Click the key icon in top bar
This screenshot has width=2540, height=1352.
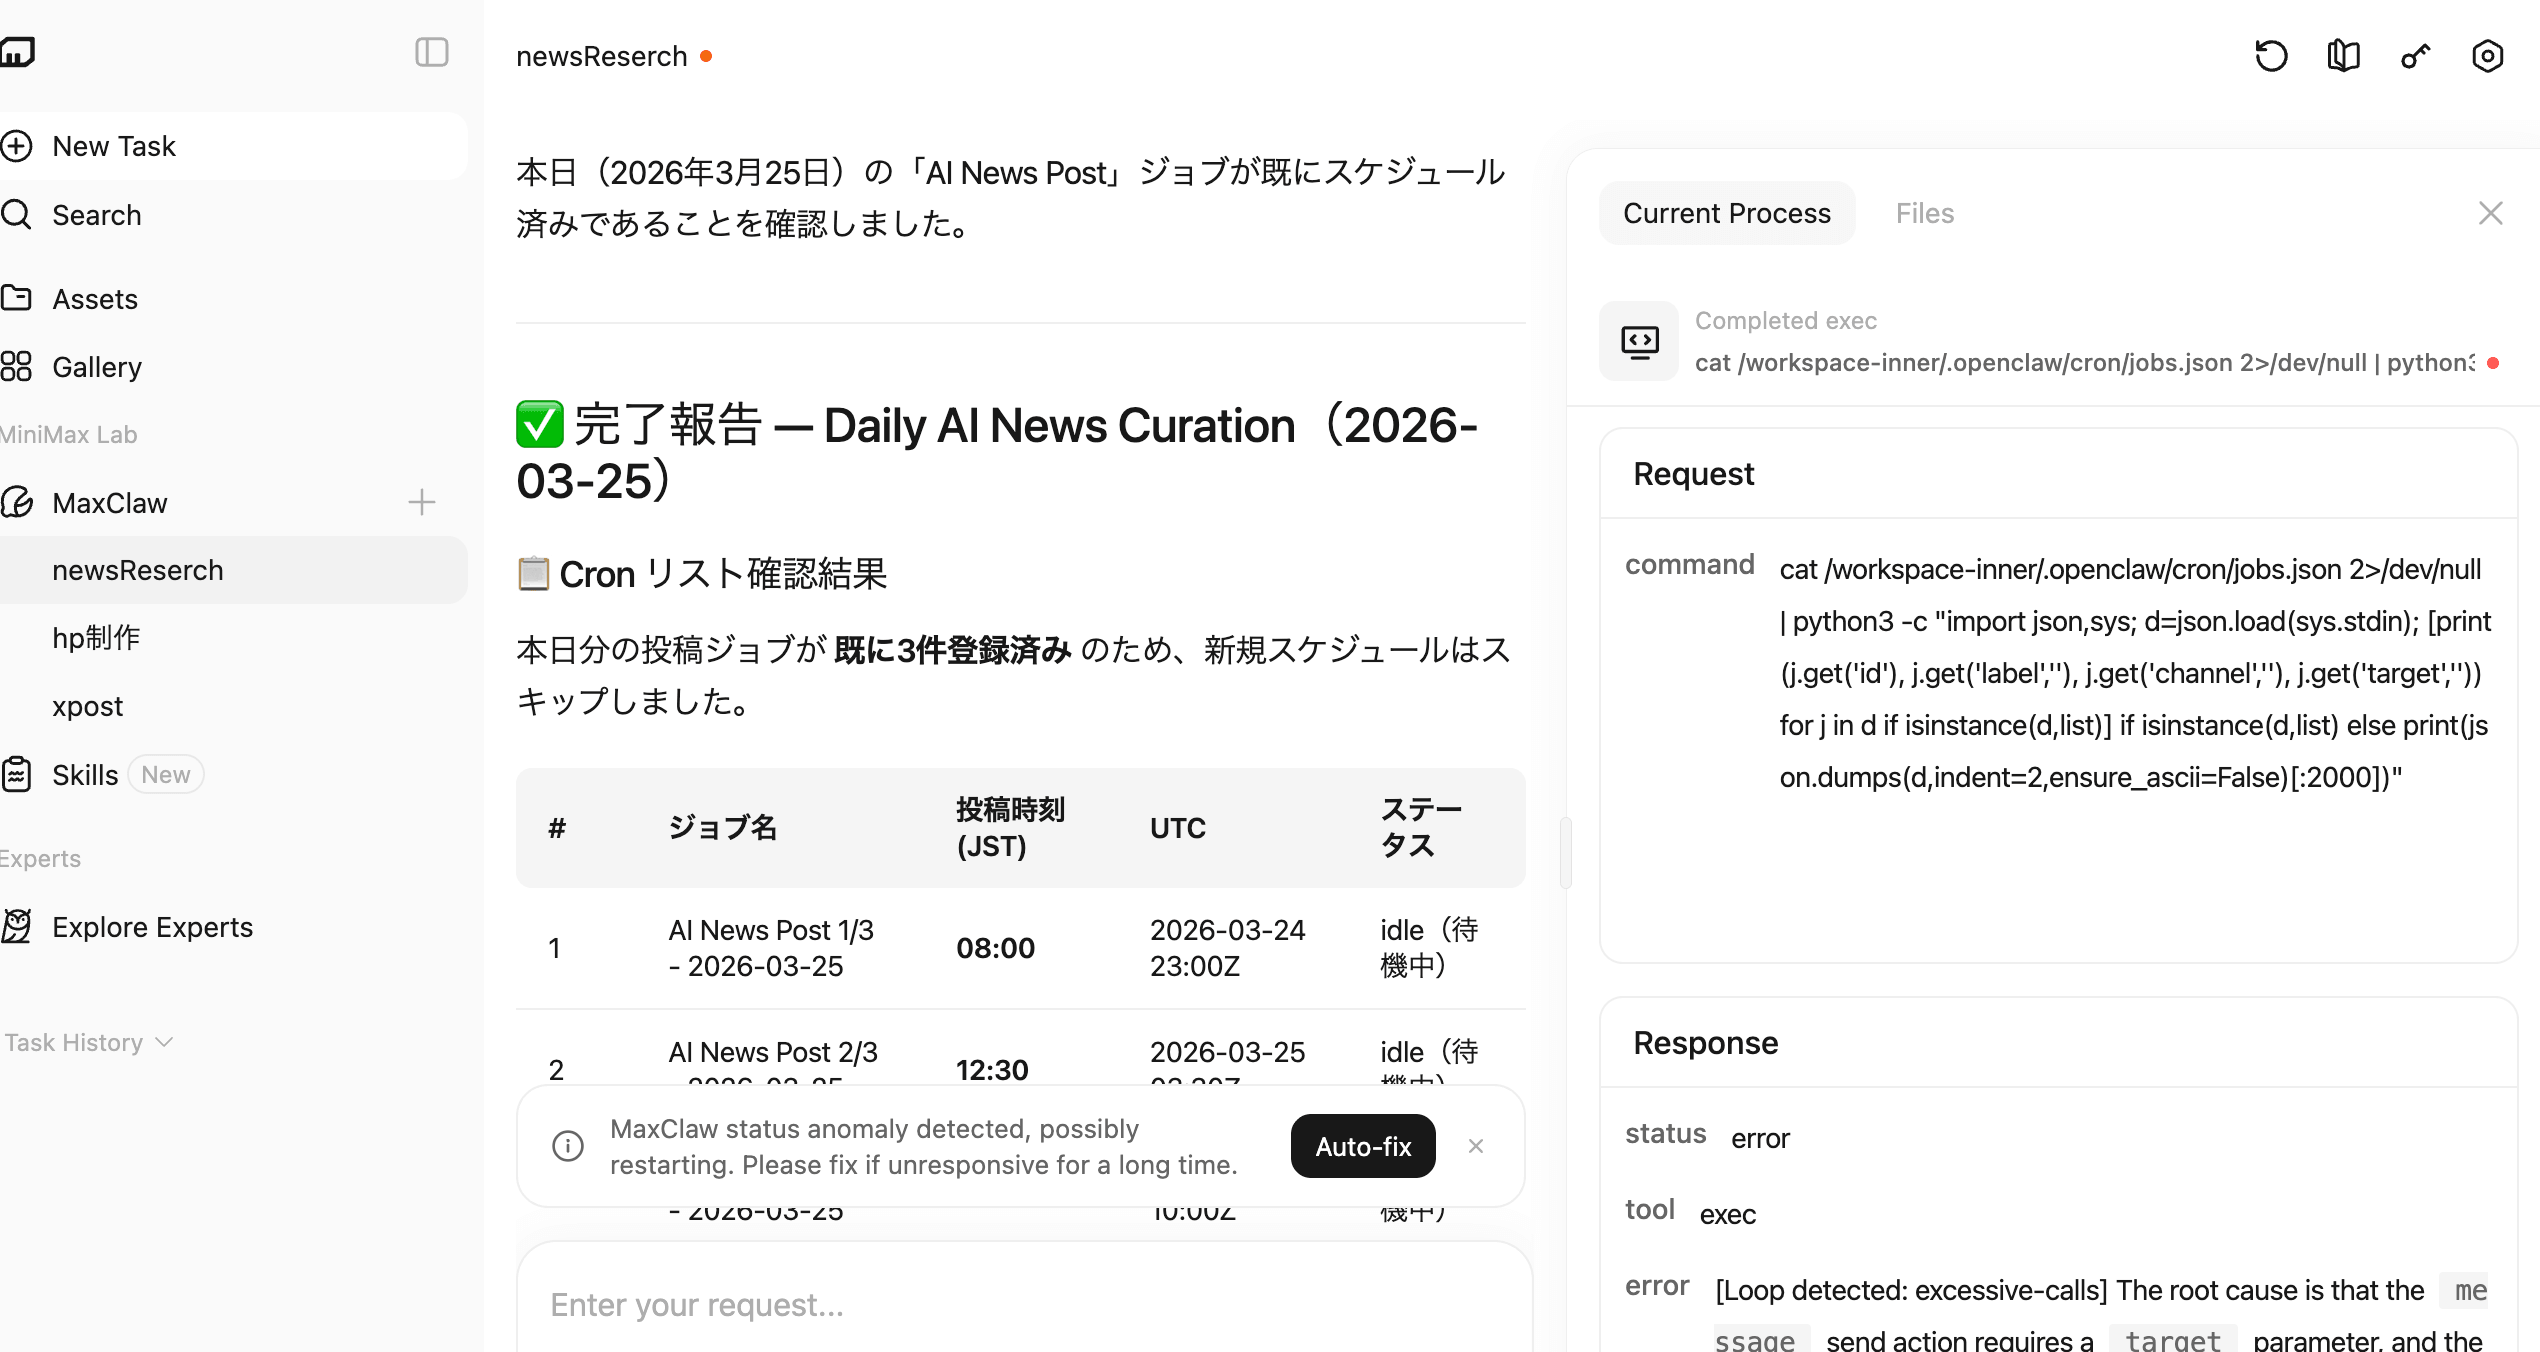point(2415,56)
